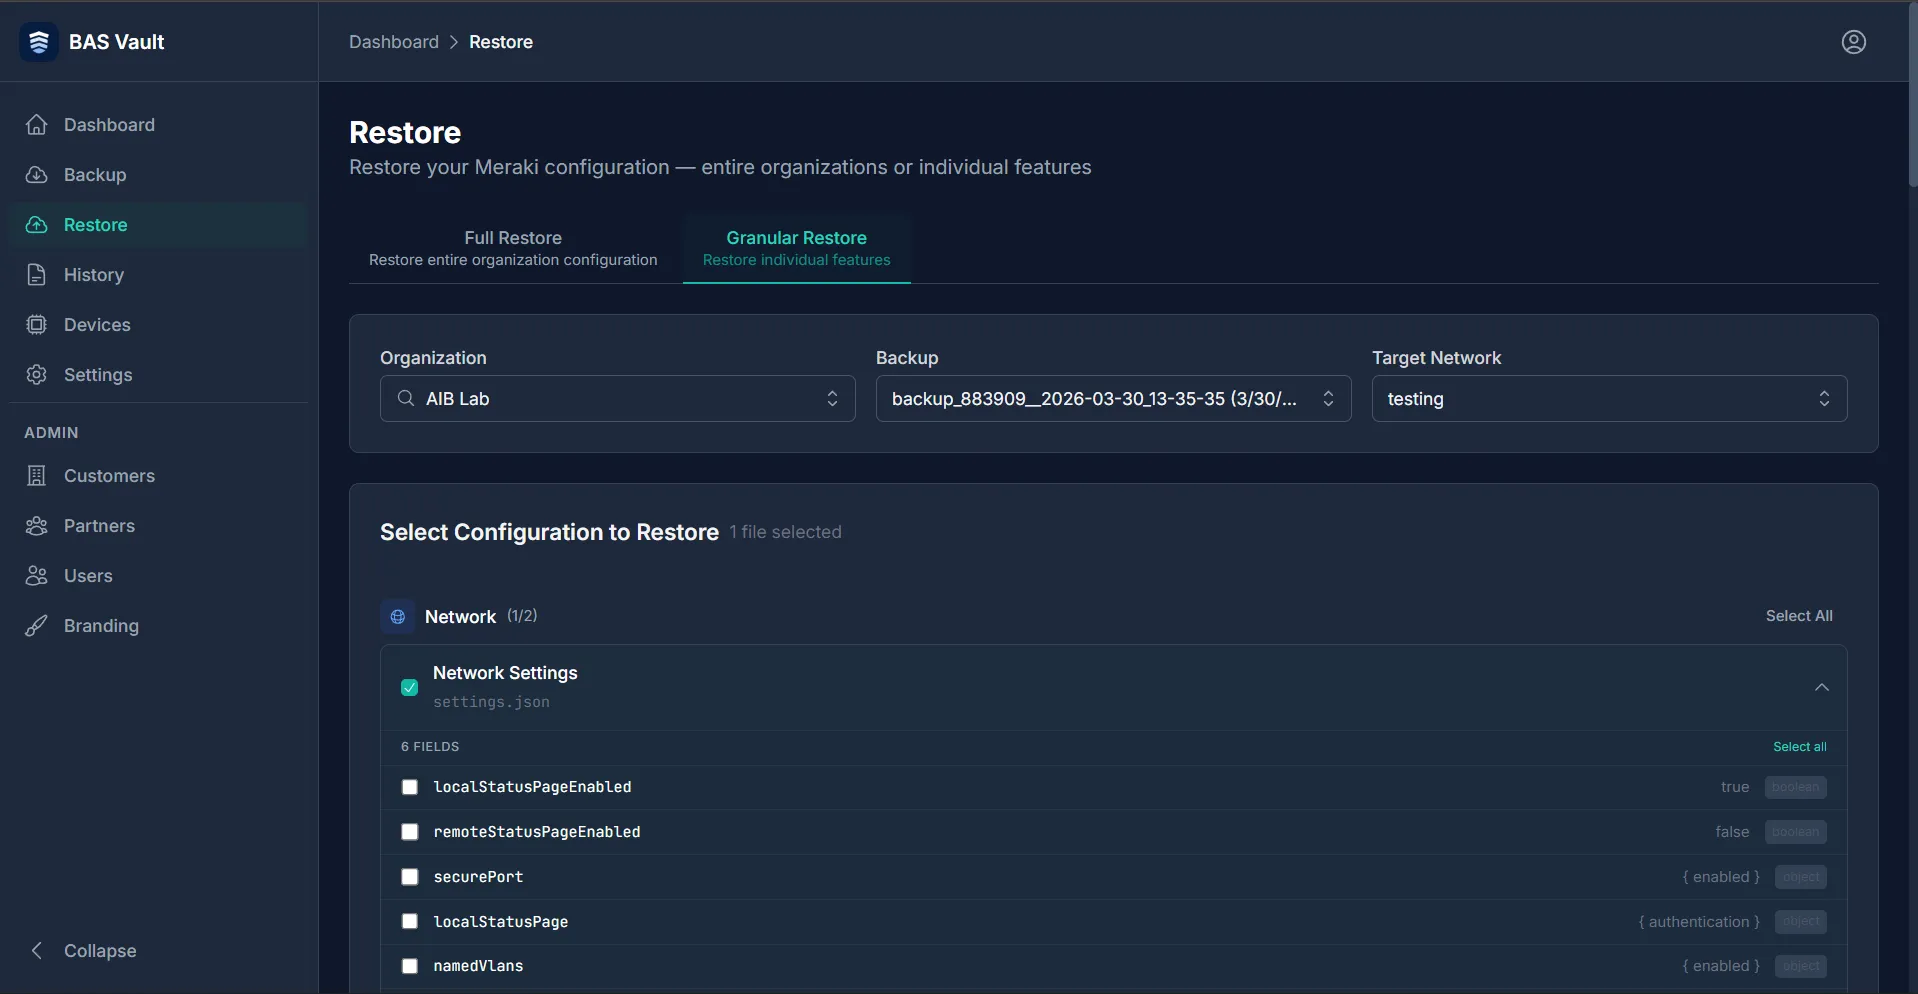
Task: Open the user account profile icon
Action: point(1853,42)
